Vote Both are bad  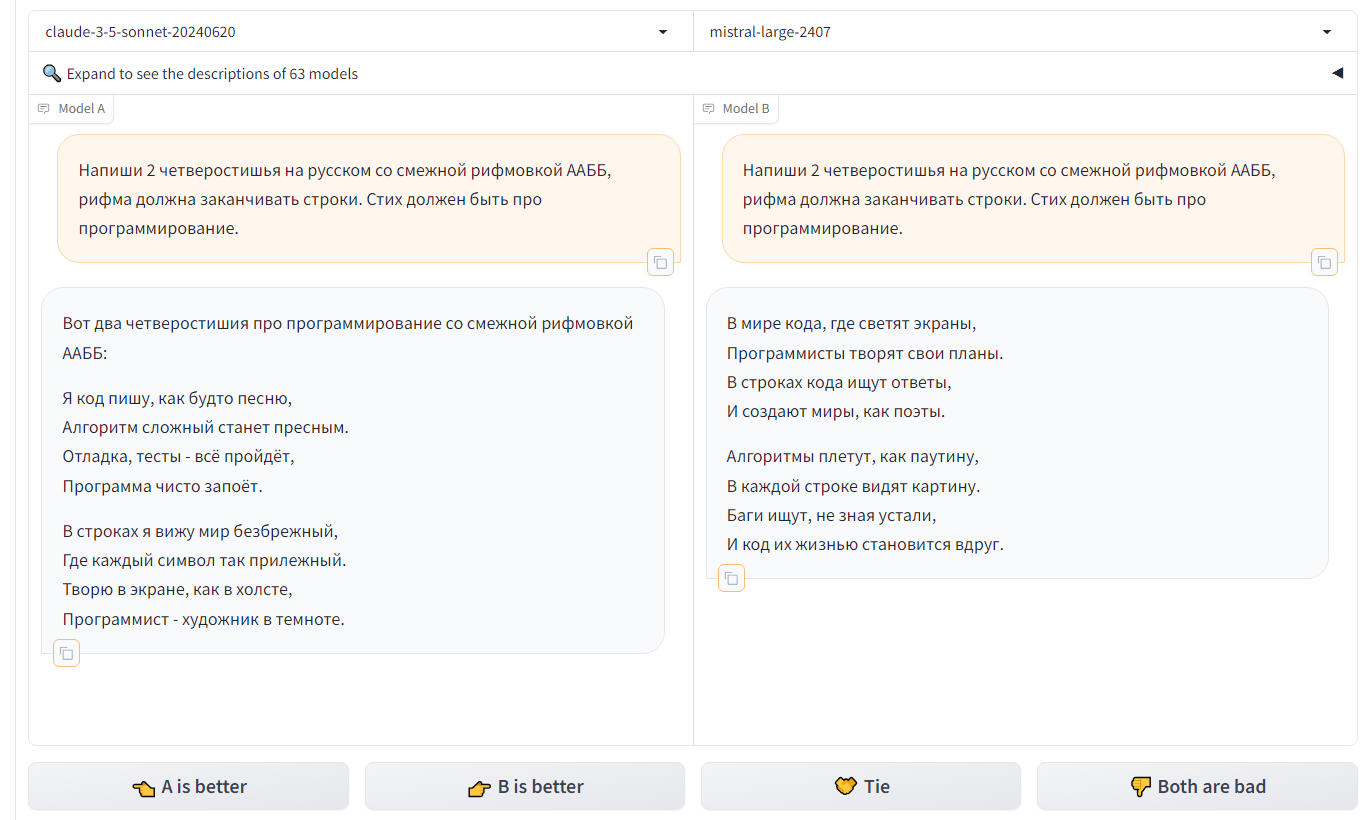point(1197,786)
